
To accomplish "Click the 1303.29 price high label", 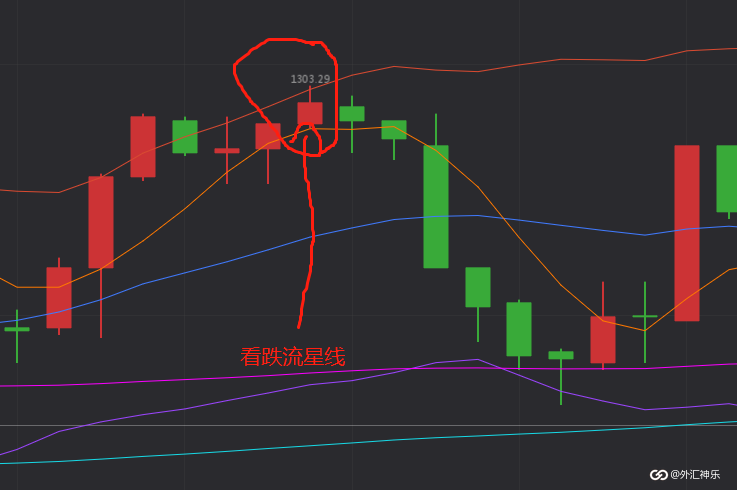I will 310,79.
